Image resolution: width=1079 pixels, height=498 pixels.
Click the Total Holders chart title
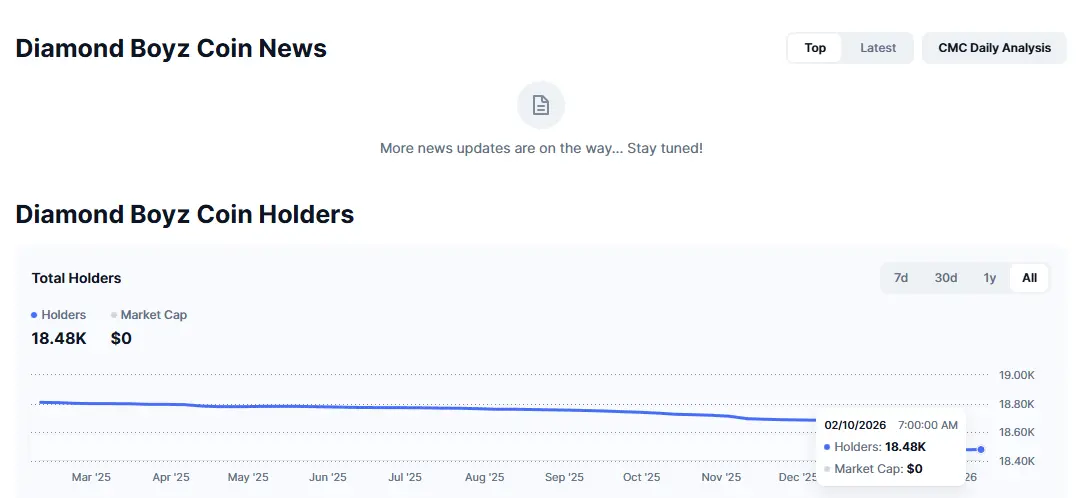[x=76, y=278]
